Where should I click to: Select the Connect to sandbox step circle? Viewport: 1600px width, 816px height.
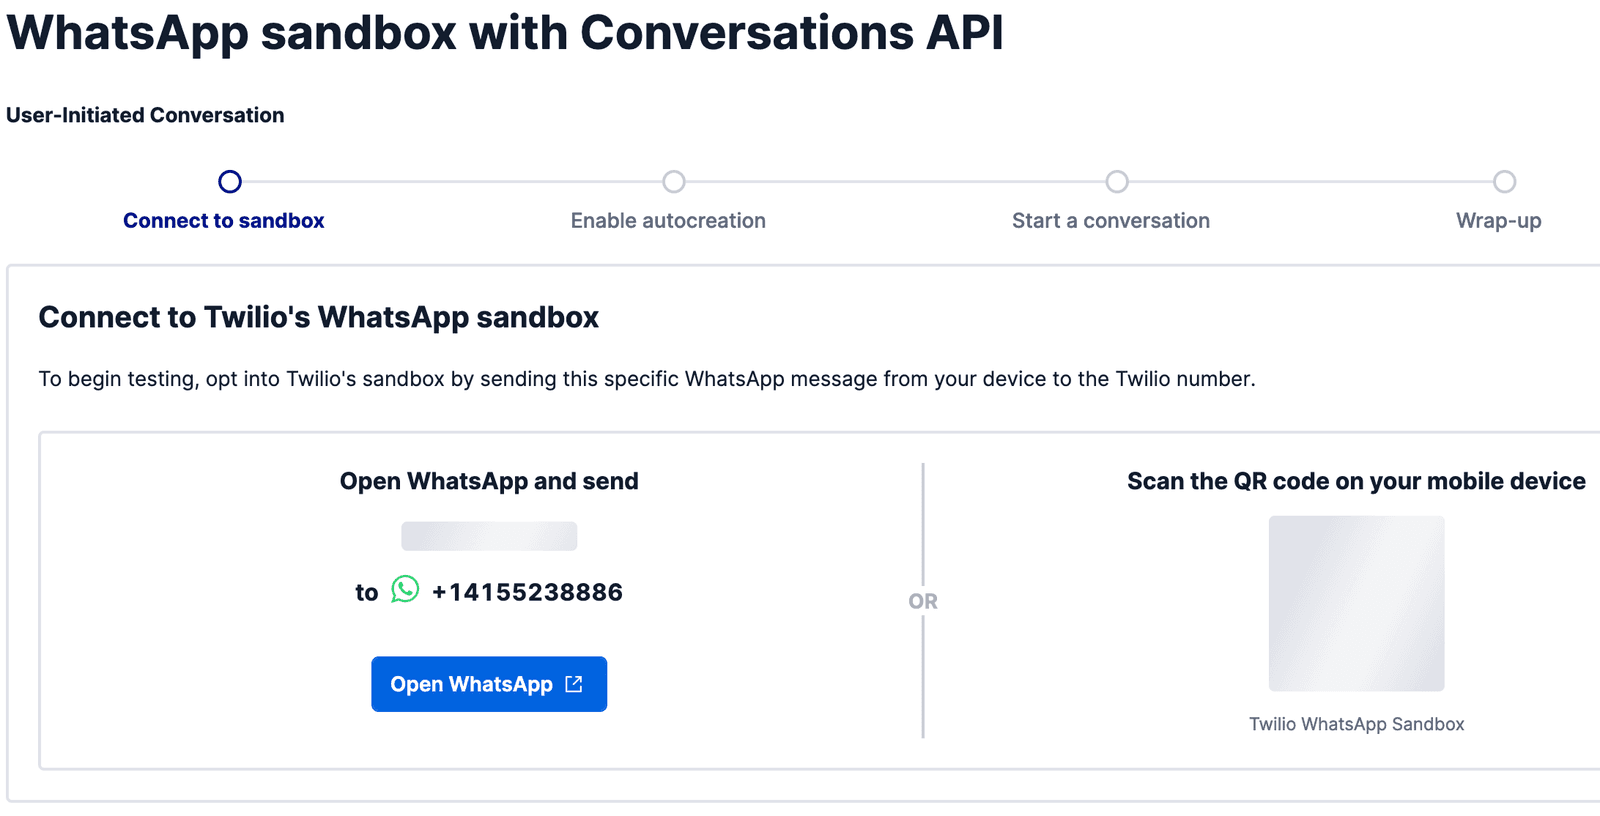tap(229, 182)
